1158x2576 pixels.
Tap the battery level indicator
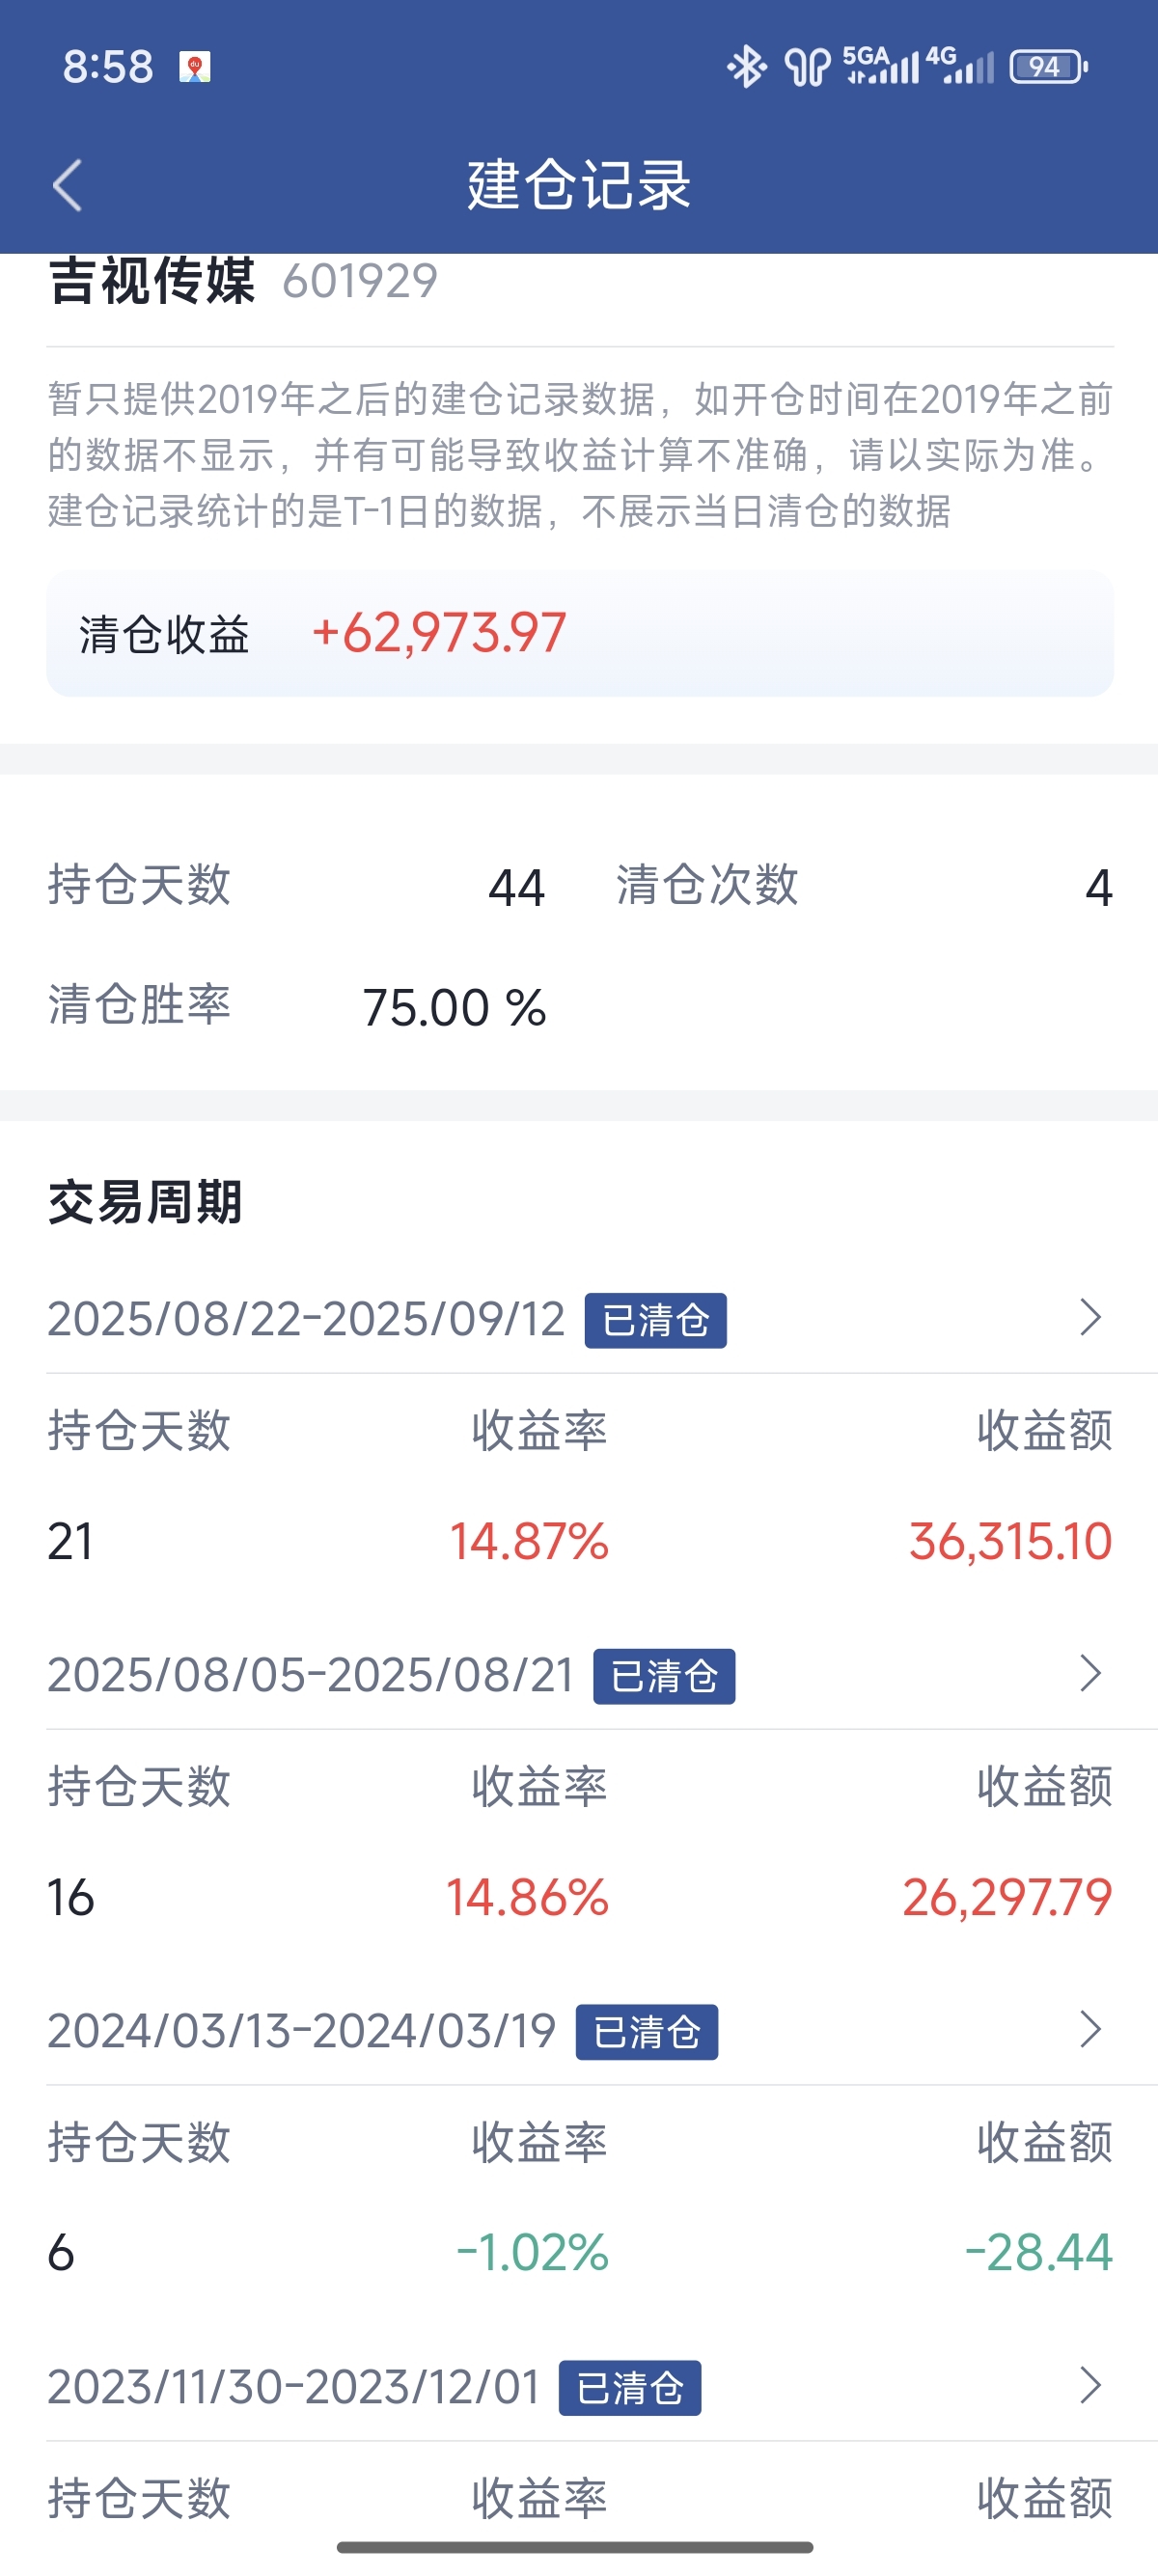coord(1048,67)
